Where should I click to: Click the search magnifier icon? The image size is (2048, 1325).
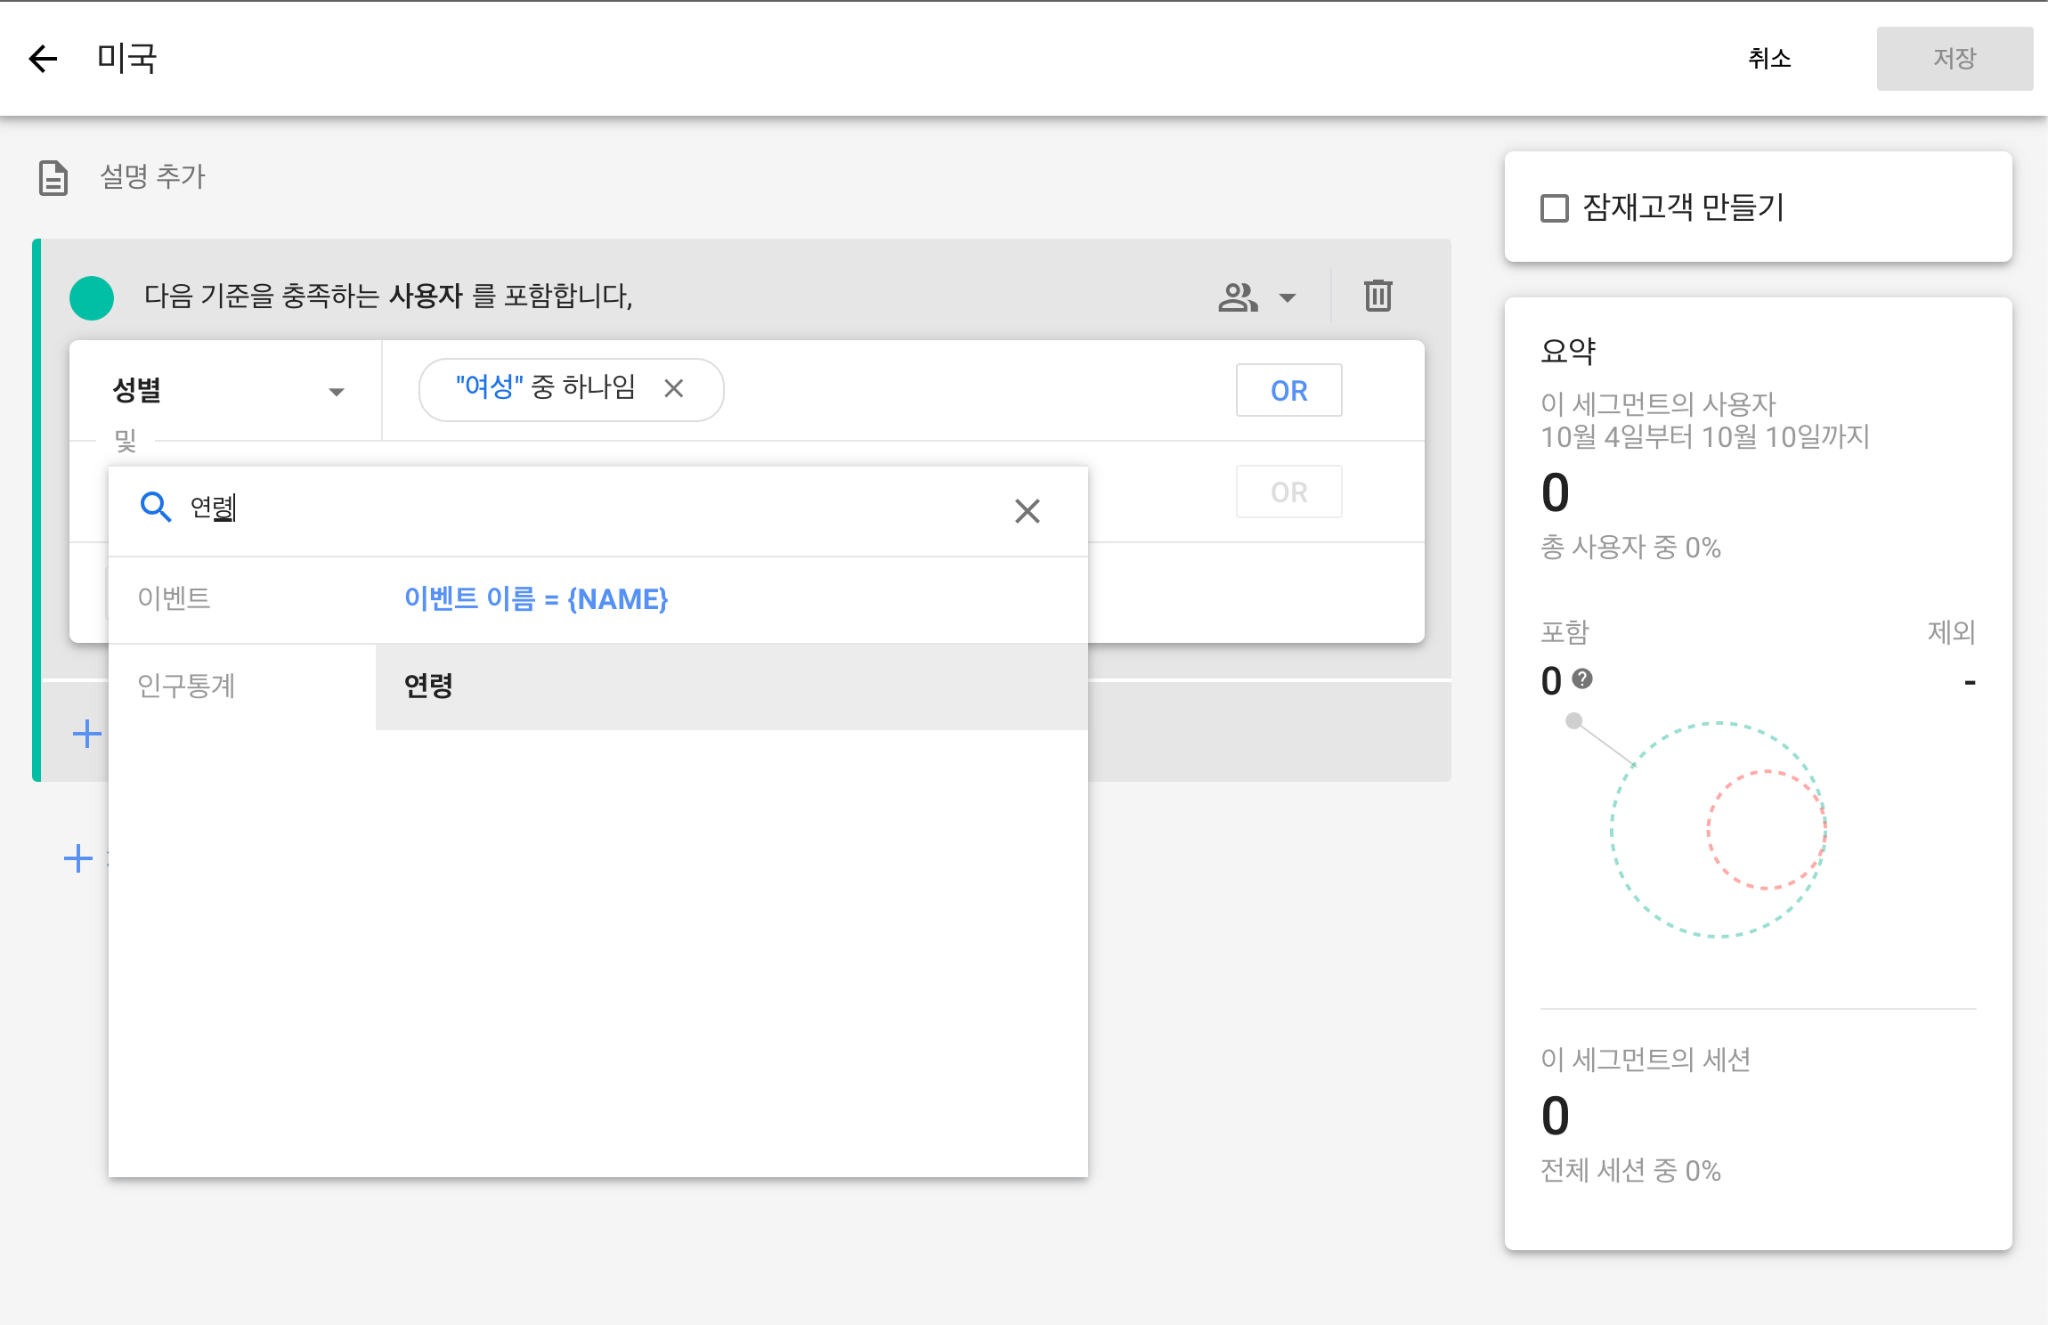155,507
